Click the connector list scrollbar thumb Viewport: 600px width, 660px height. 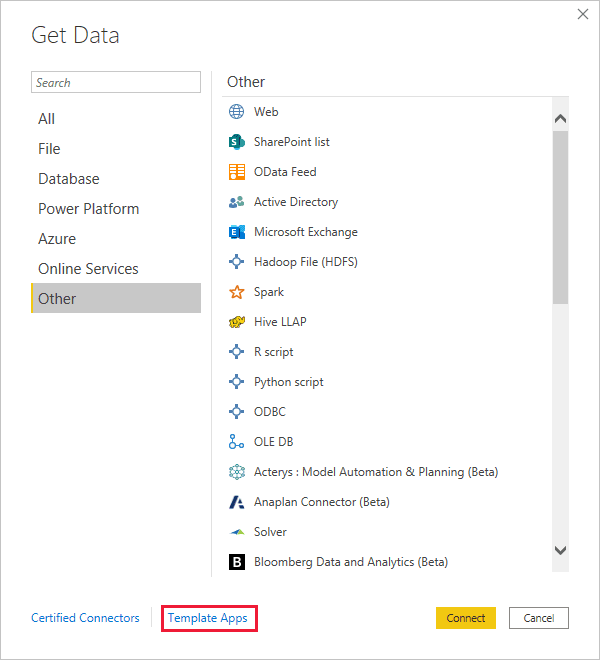560,215
